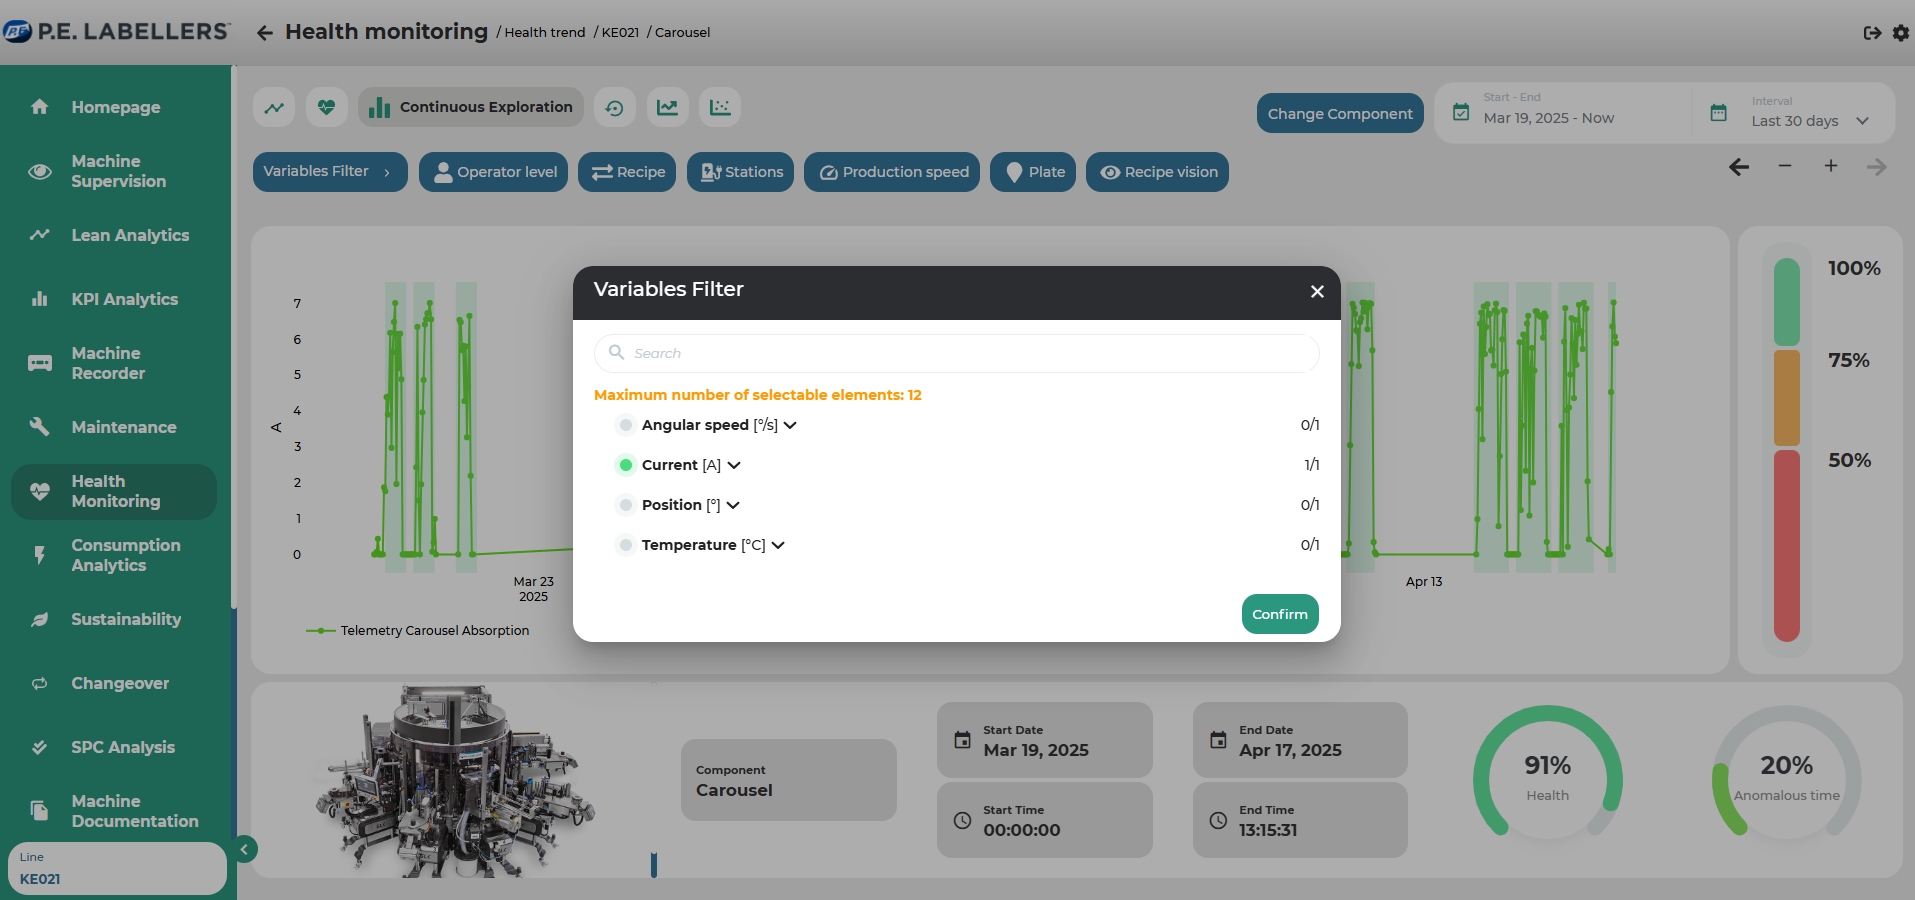Expand the Position variable chevron
This screenshot has width=1915, height=900.
coord(733,506)
